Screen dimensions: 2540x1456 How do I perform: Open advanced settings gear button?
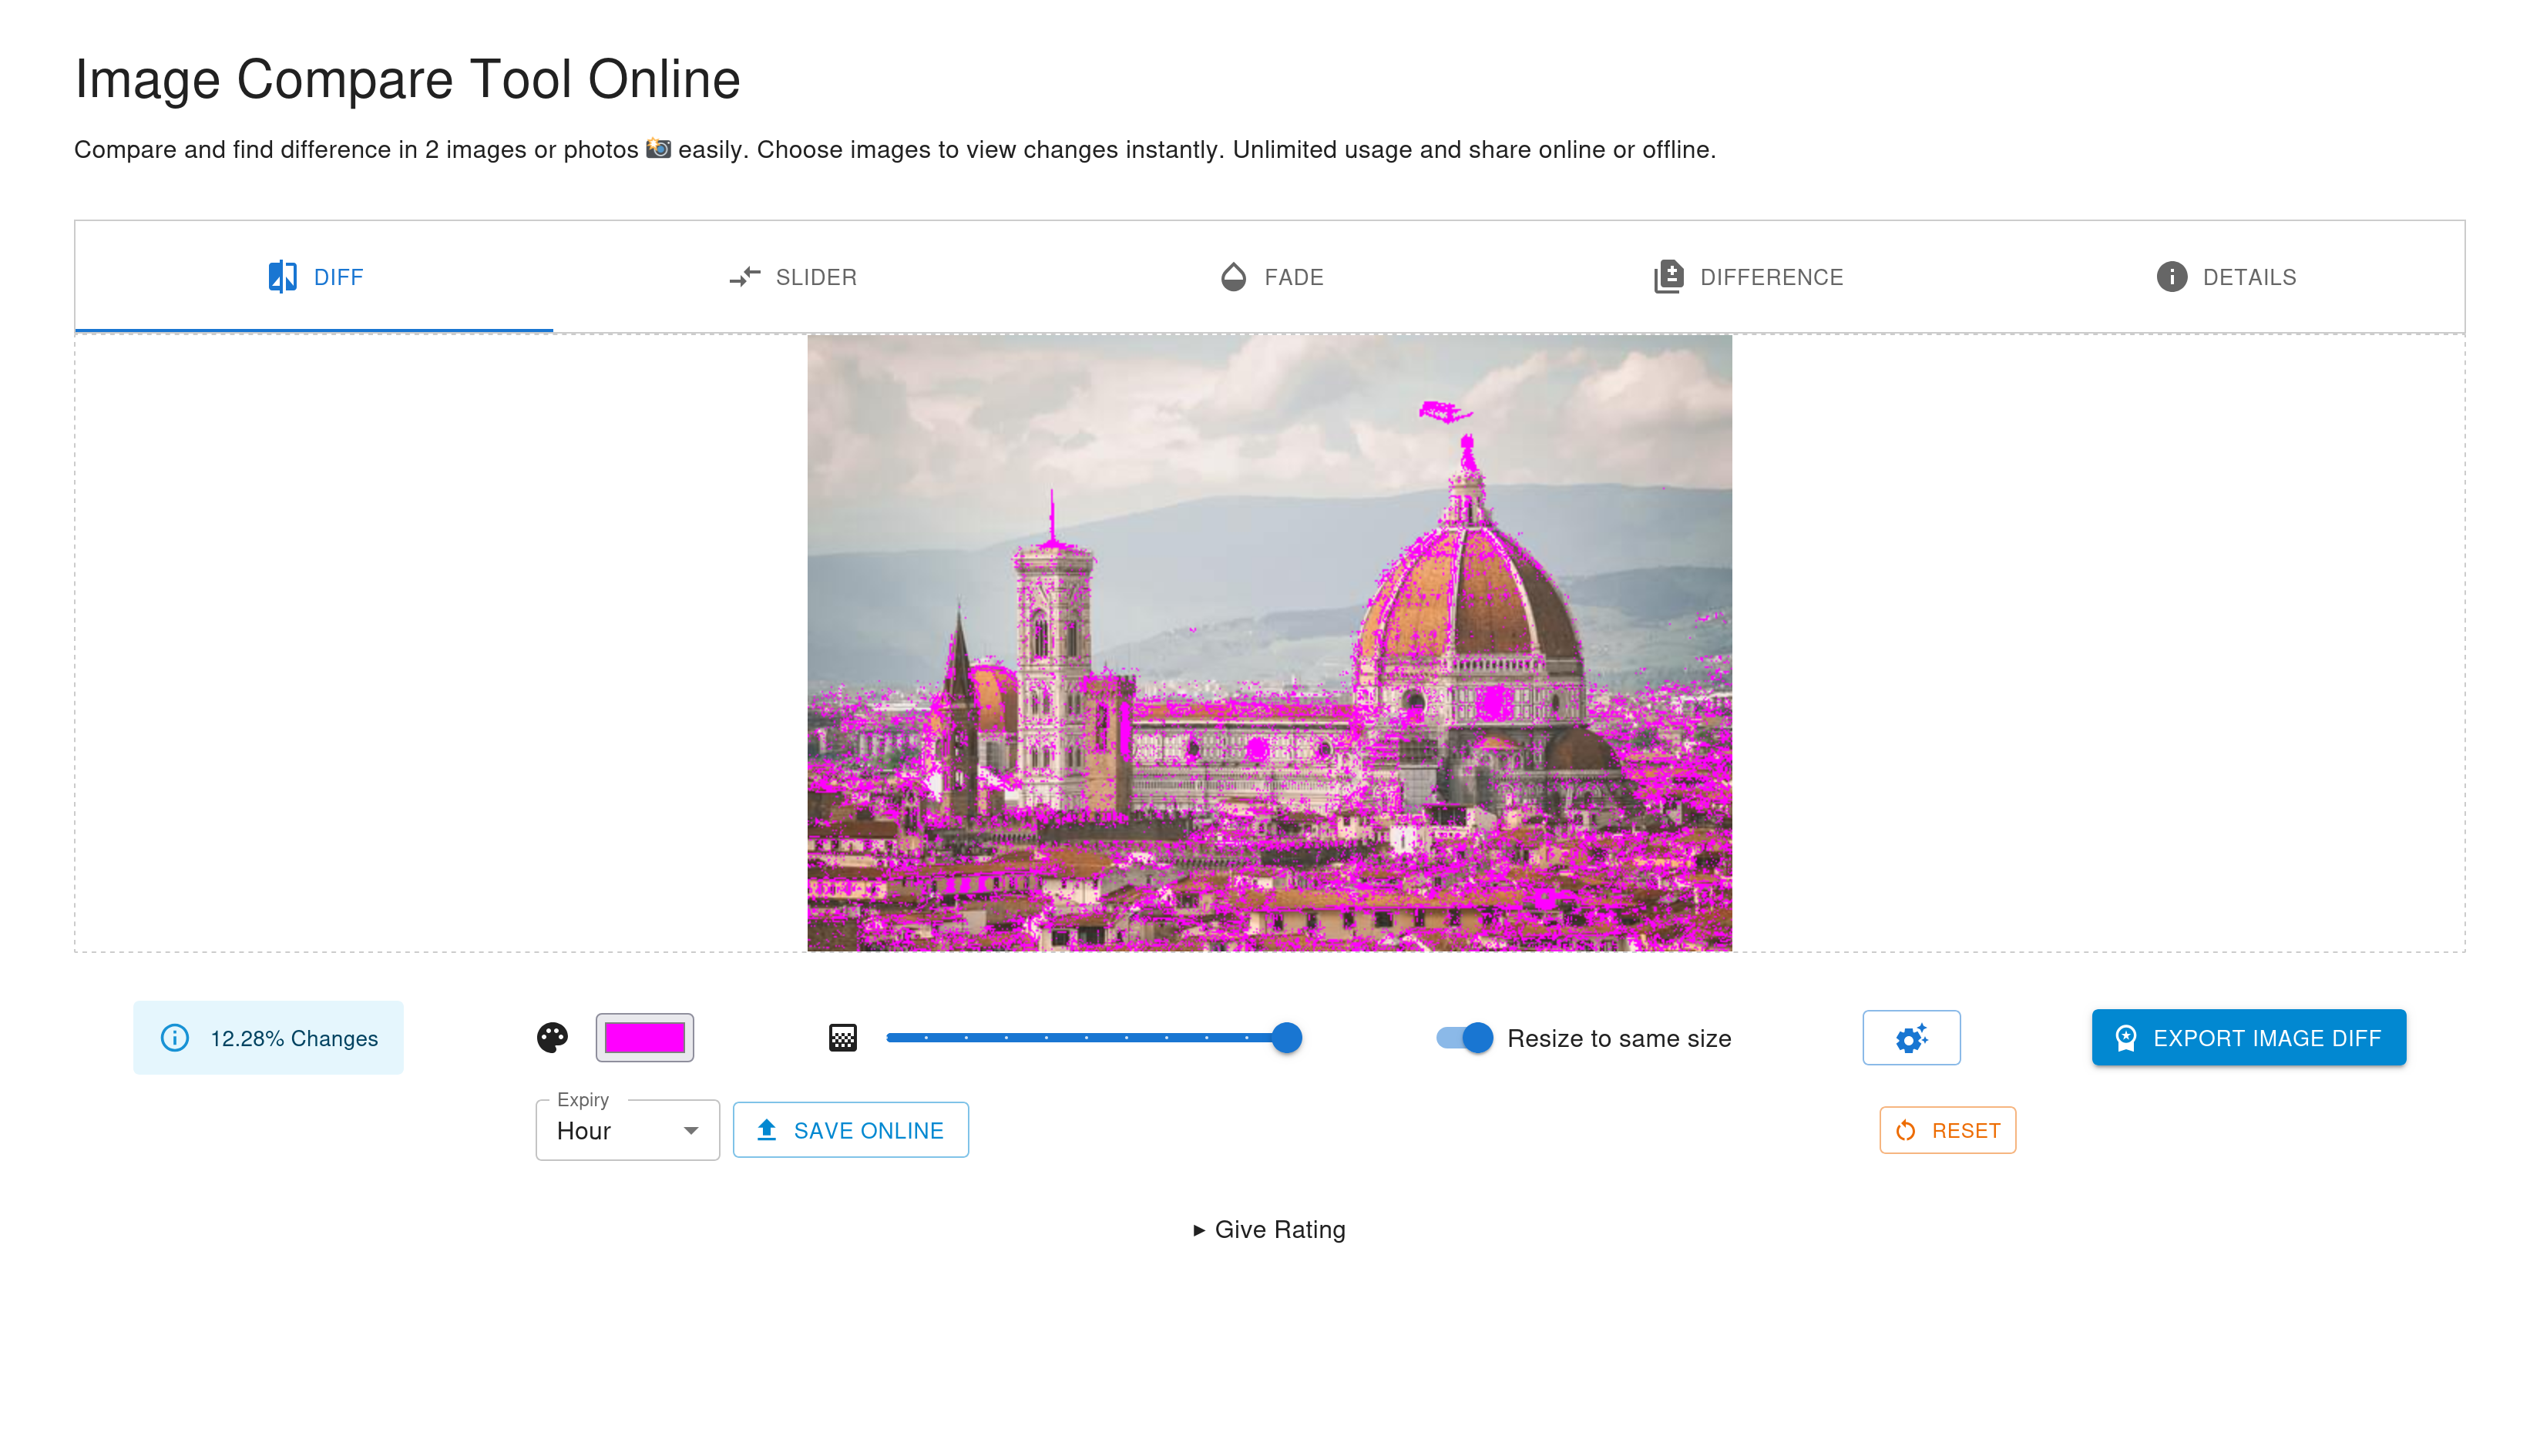[1911, 1038]
